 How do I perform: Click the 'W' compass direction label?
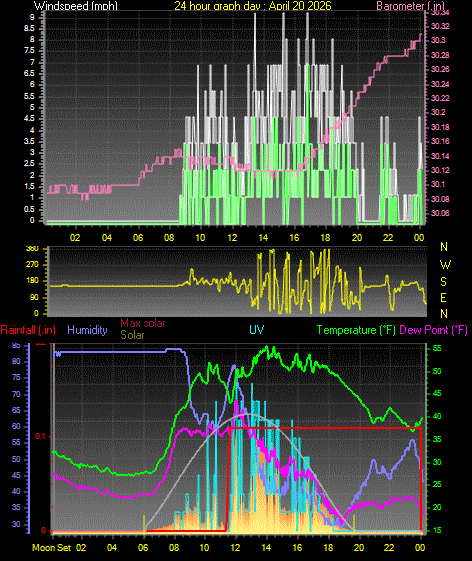pos(445,265)
